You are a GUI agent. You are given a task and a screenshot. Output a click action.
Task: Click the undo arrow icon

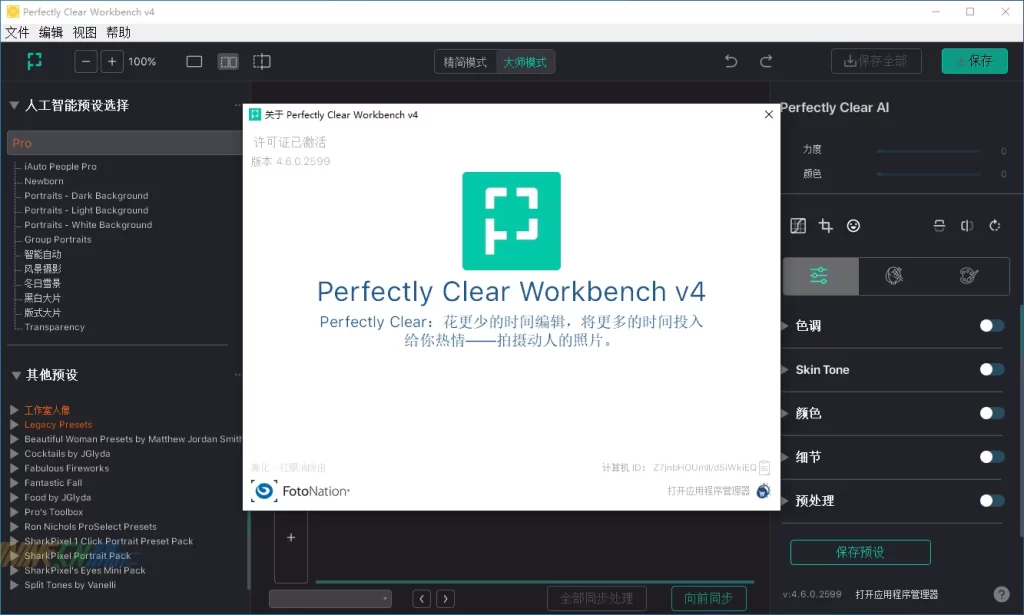(731, 62)
